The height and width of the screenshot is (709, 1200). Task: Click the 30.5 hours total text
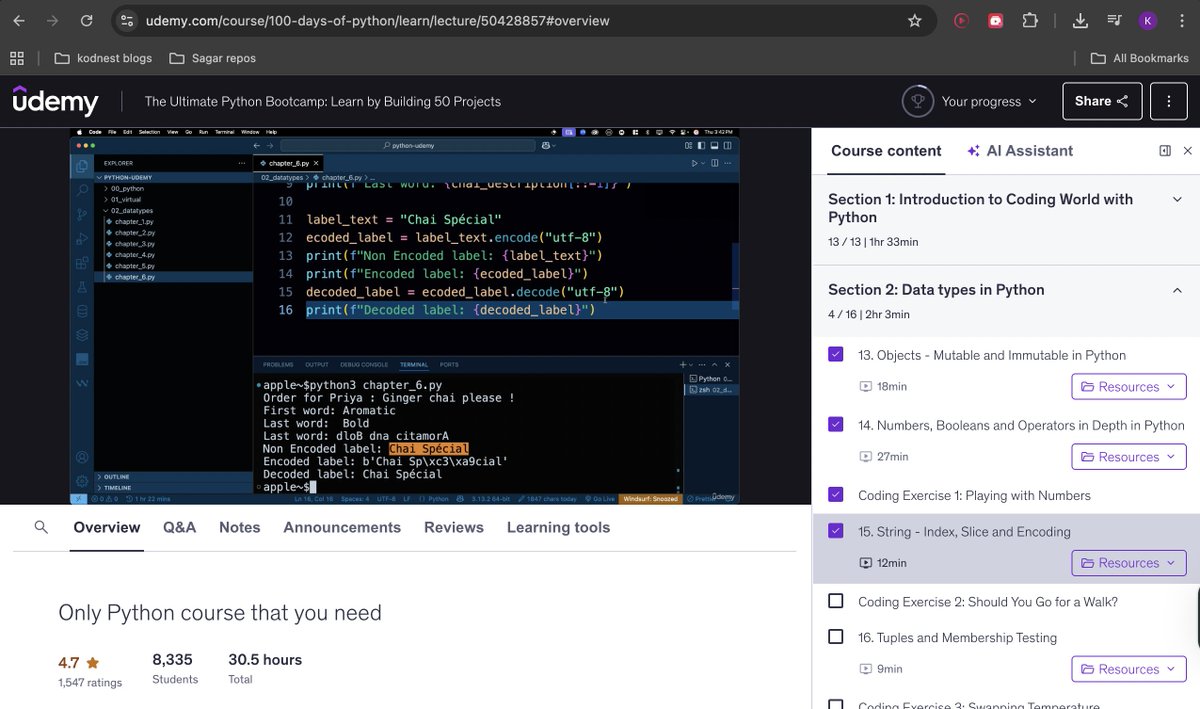pos(265,660)
